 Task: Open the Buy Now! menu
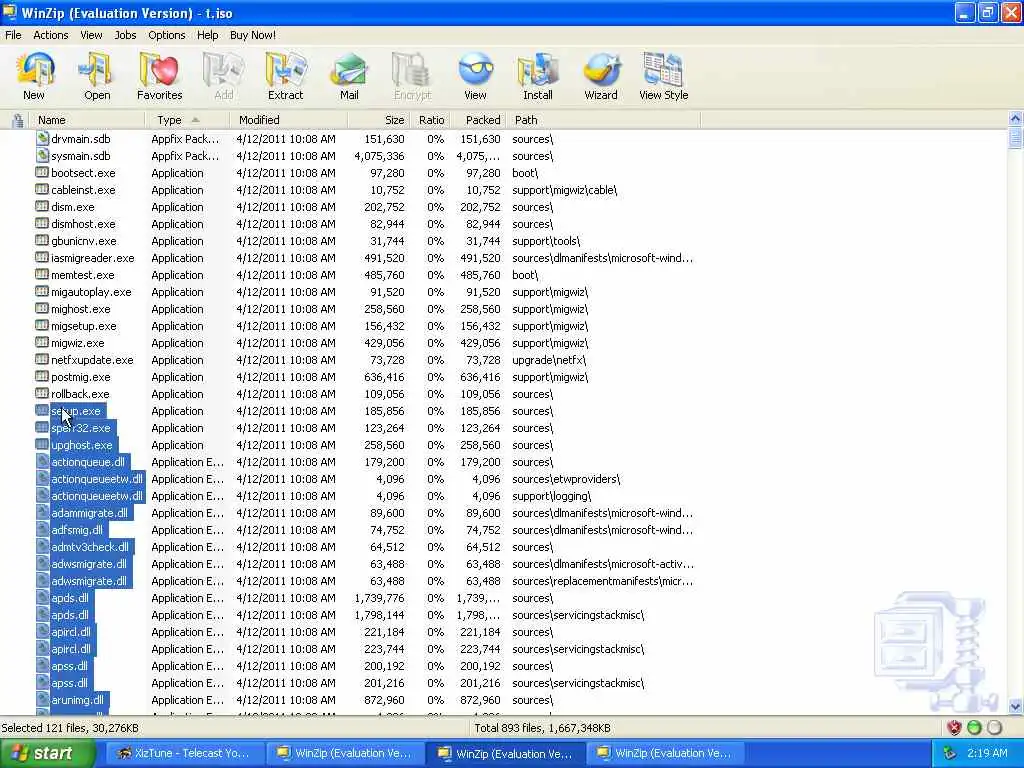click(x=253, y=35)
